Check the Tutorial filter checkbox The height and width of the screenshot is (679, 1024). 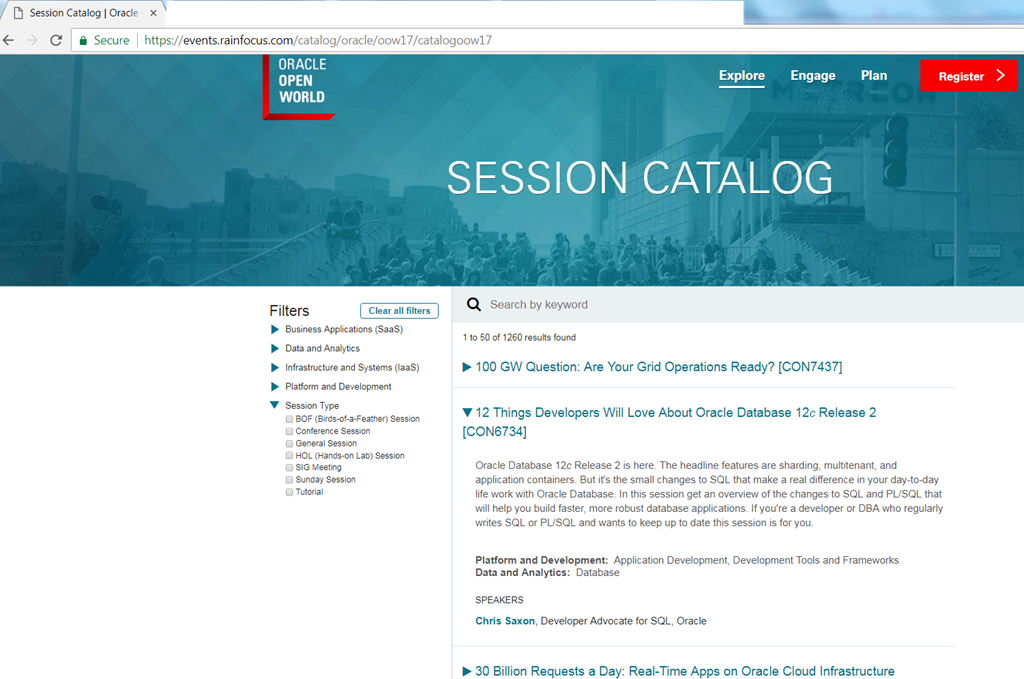(289, 492)
